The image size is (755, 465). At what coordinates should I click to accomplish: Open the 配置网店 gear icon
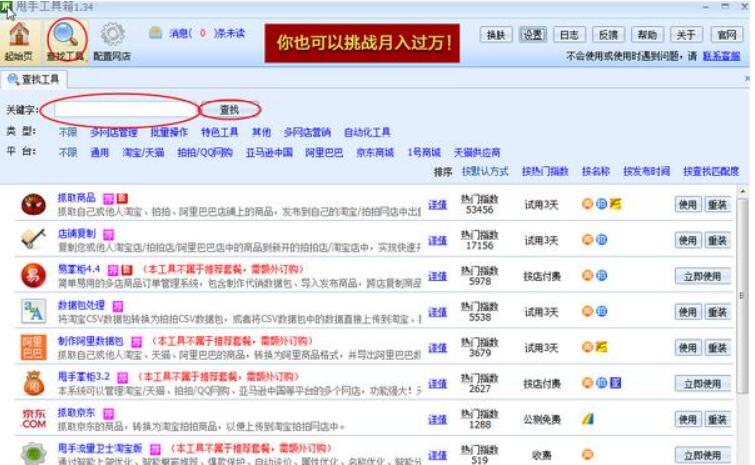[x=112, y=36]
